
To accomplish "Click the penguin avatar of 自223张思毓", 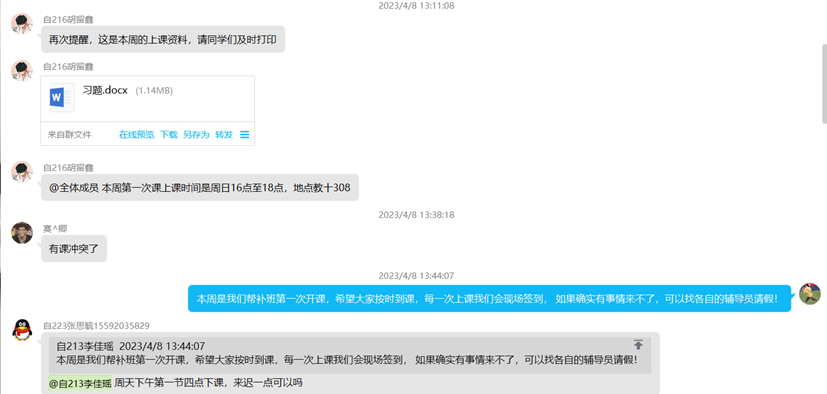I will 22,330.
